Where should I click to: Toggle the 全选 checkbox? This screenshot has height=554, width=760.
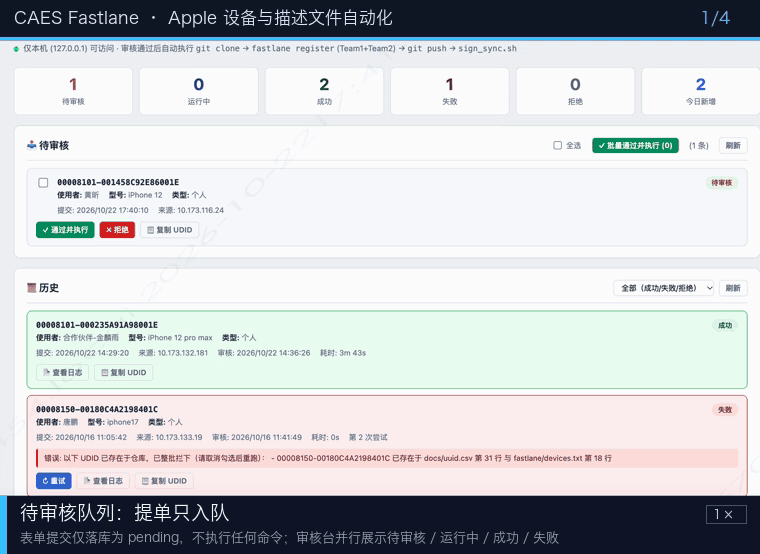pos(557,145)
